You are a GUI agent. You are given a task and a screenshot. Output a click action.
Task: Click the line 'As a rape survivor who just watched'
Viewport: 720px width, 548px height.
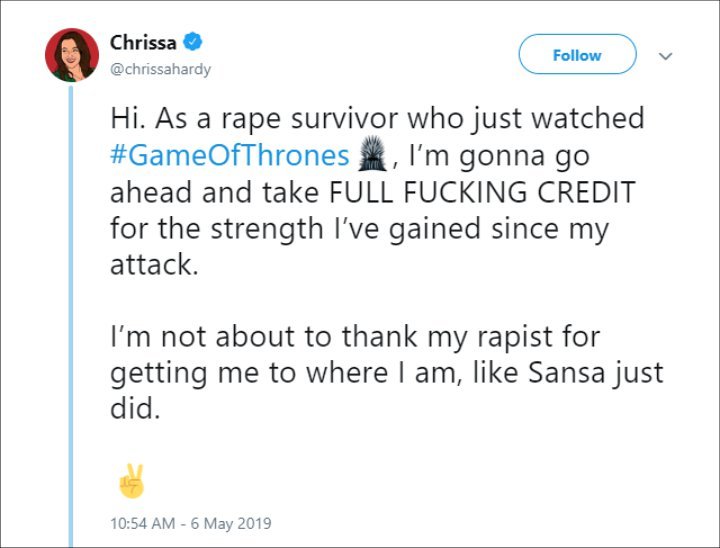click(399, 119)
